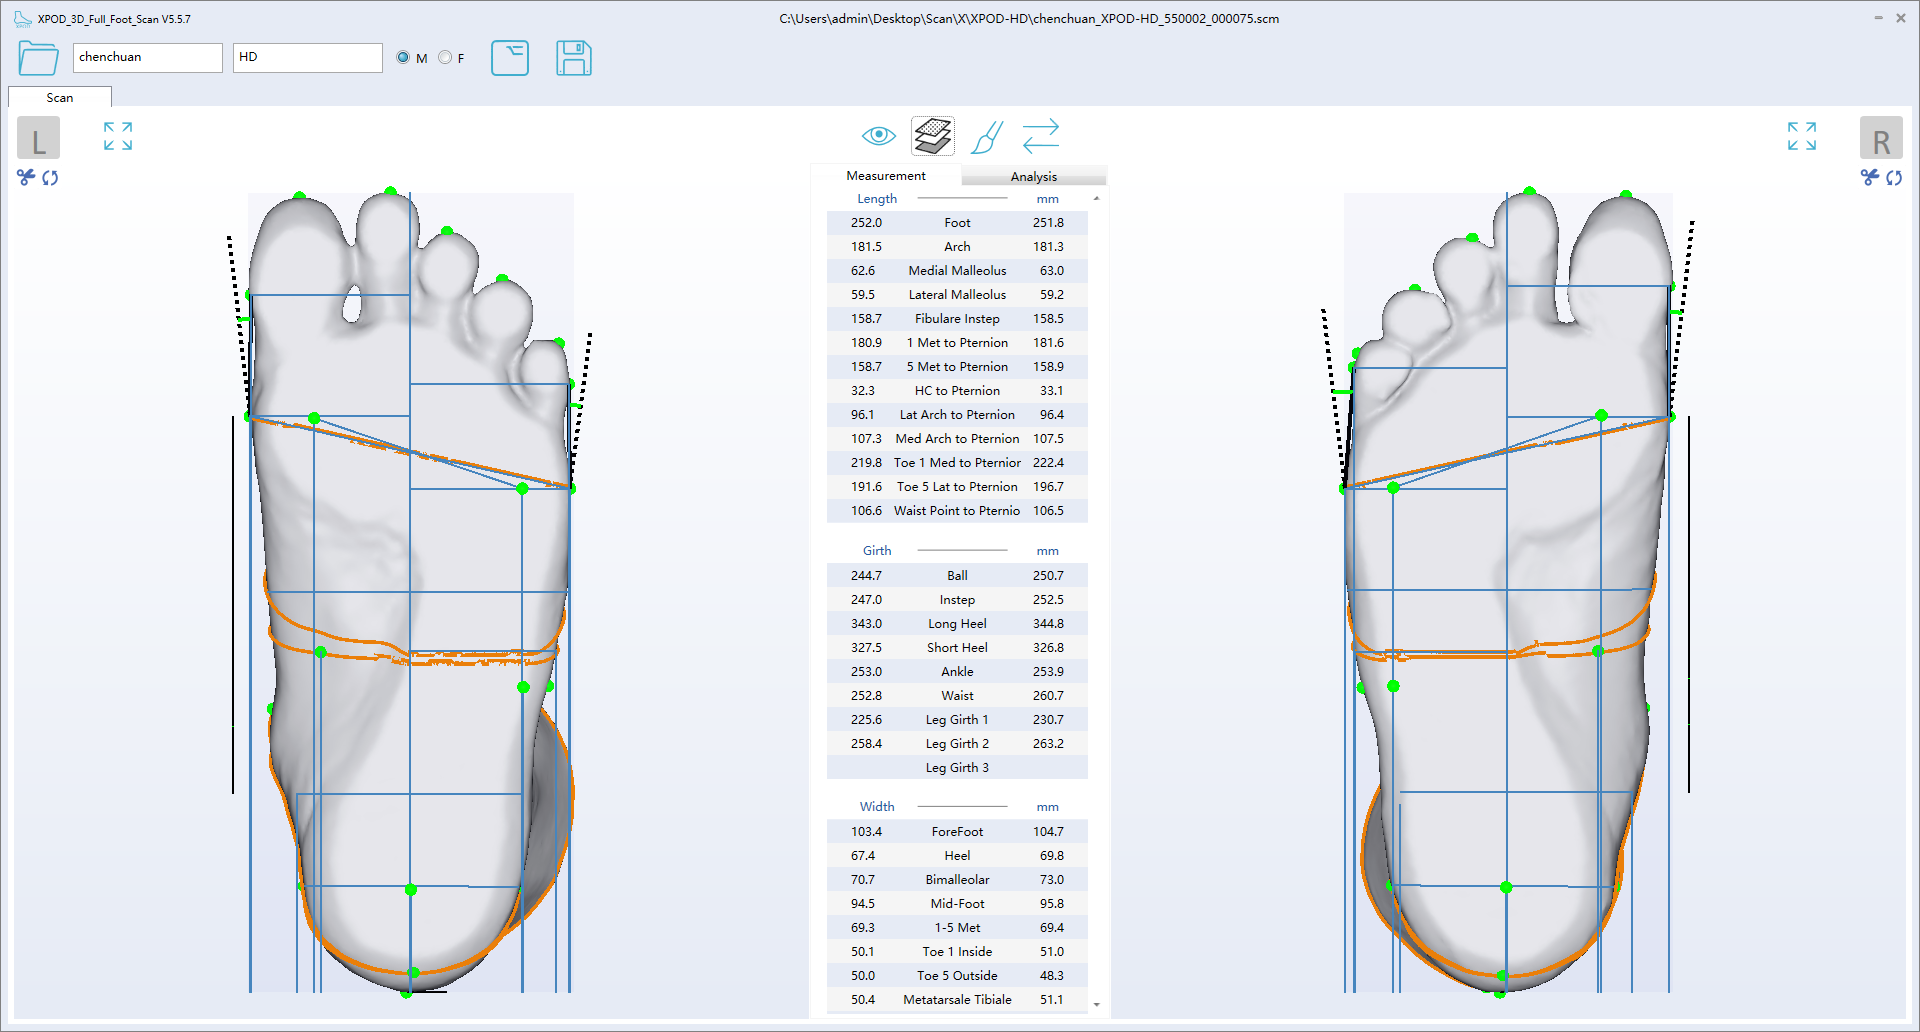1920x1032 pixels.
Task: Click the save floppy disk icon
Action: coord(573,58)
